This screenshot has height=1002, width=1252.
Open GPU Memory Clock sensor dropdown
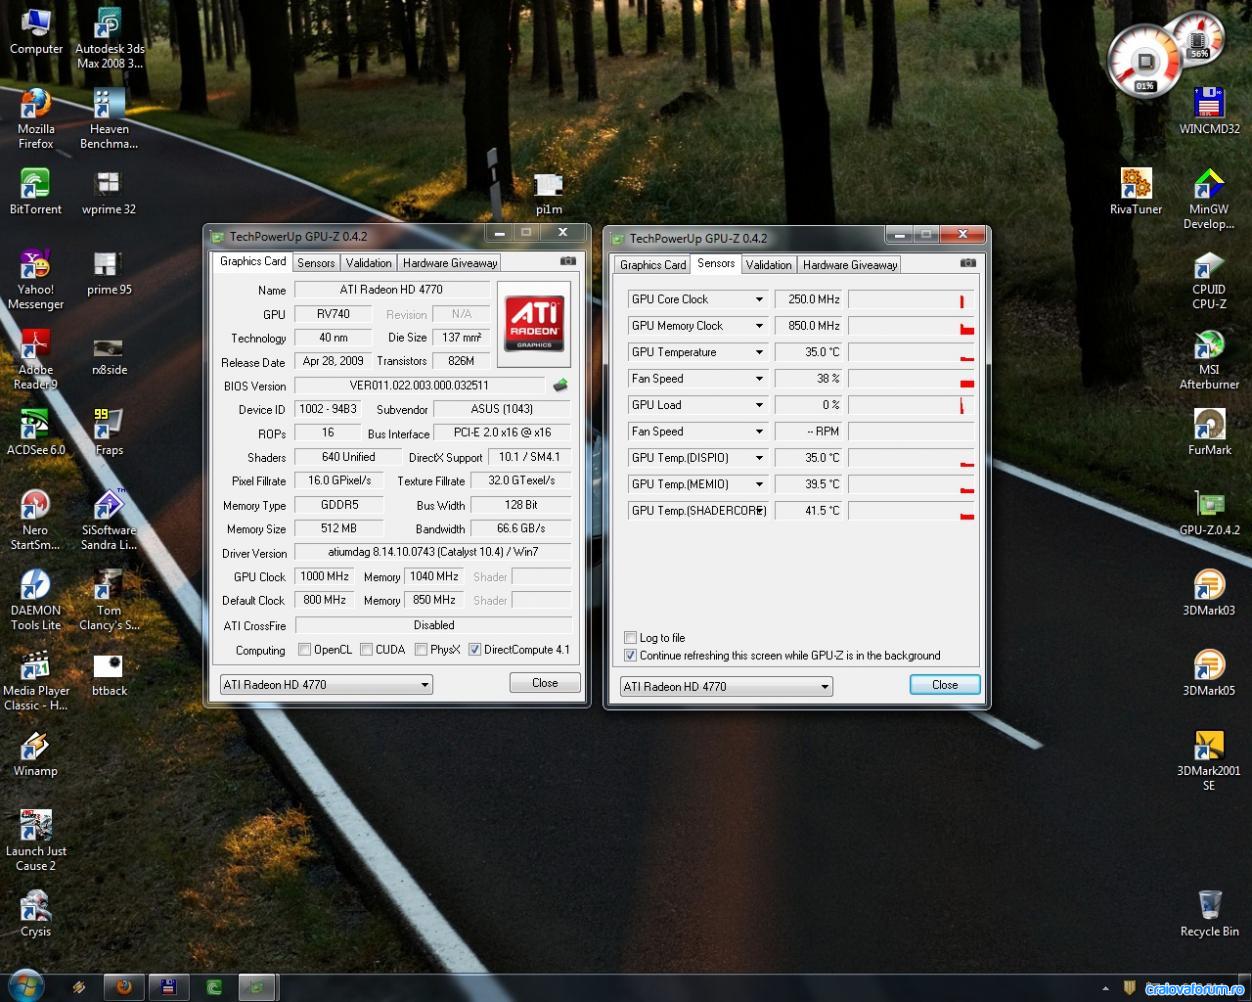coord(759,326)
